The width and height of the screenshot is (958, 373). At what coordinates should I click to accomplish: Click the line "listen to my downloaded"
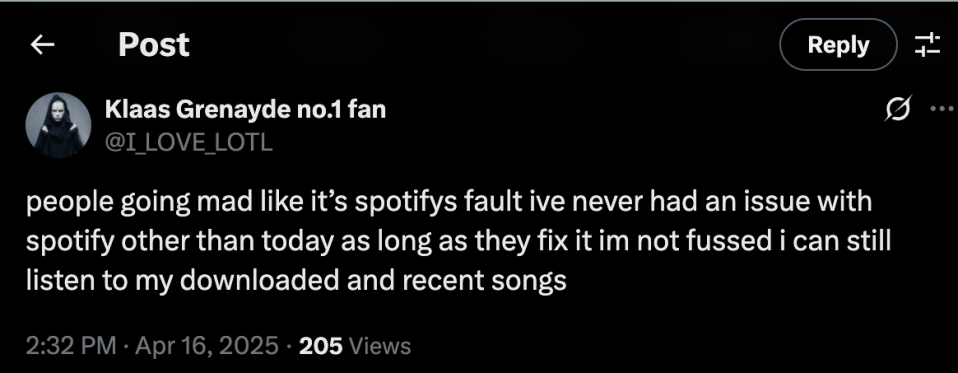coord(296,281)
